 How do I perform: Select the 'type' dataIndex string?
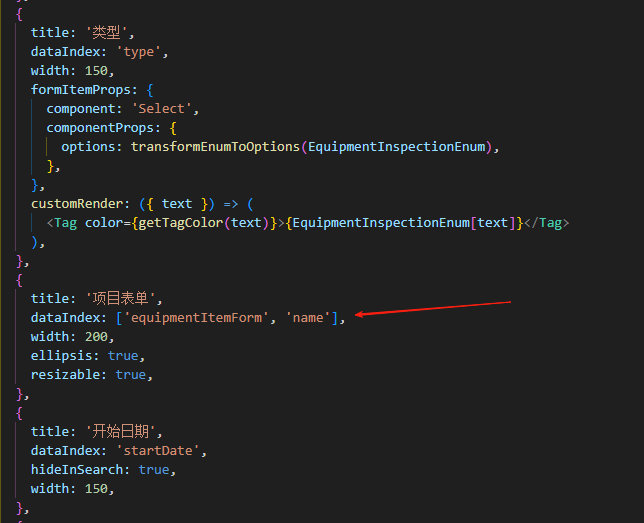[139, 52]
